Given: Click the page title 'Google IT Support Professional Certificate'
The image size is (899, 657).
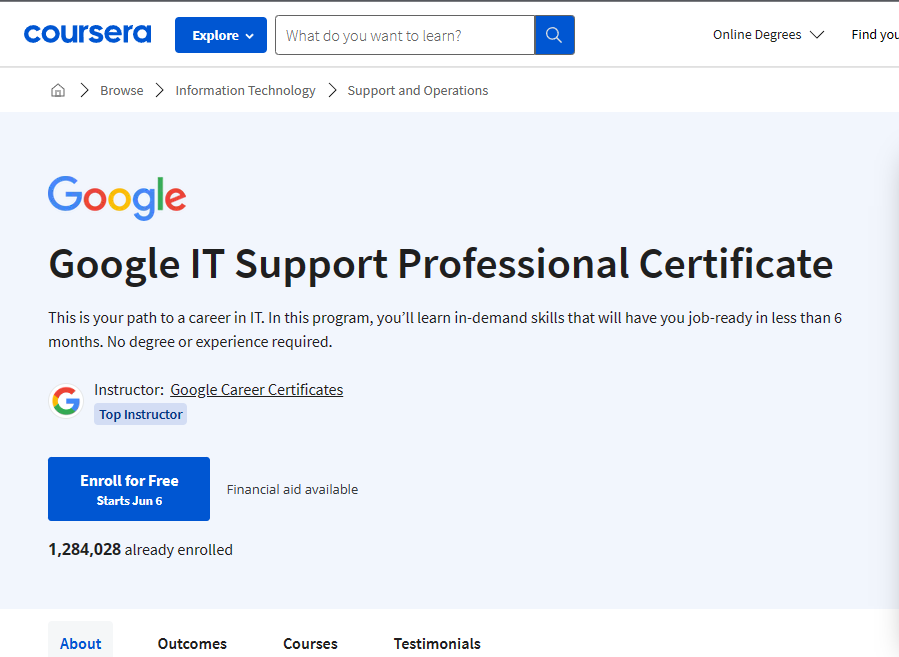Looking at the screenshot, I should [x=440, y=264].
